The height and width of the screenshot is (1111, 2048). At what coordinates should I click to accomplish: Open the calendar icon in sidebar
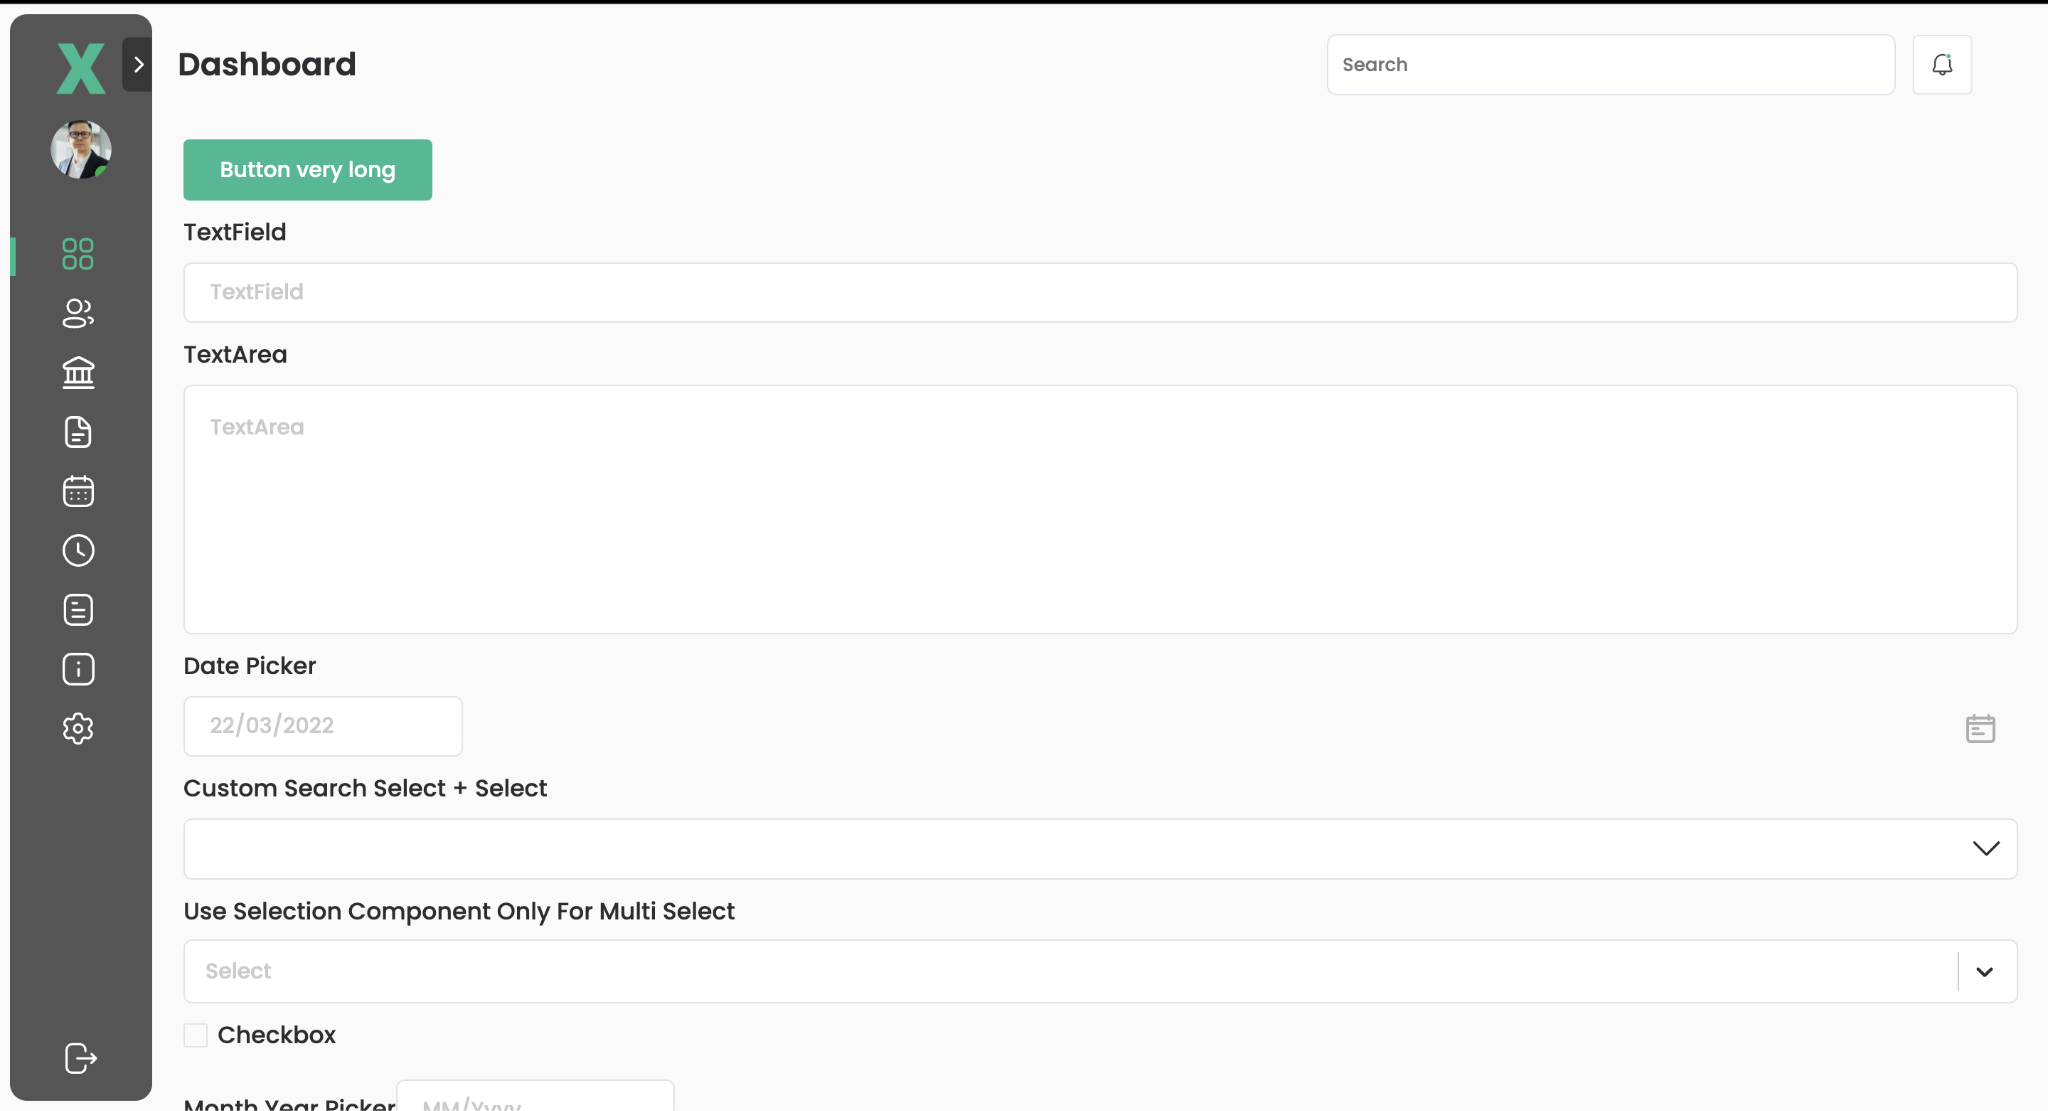[78, 491]
